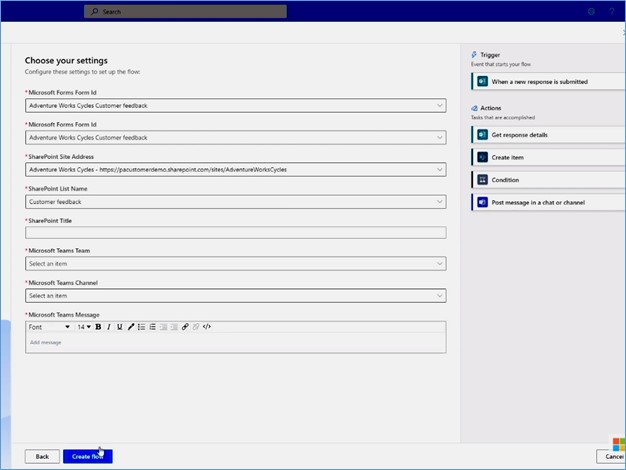626x470 pixels.
Task: Toggle underline formatting in message editor
Action: [119, 327]
